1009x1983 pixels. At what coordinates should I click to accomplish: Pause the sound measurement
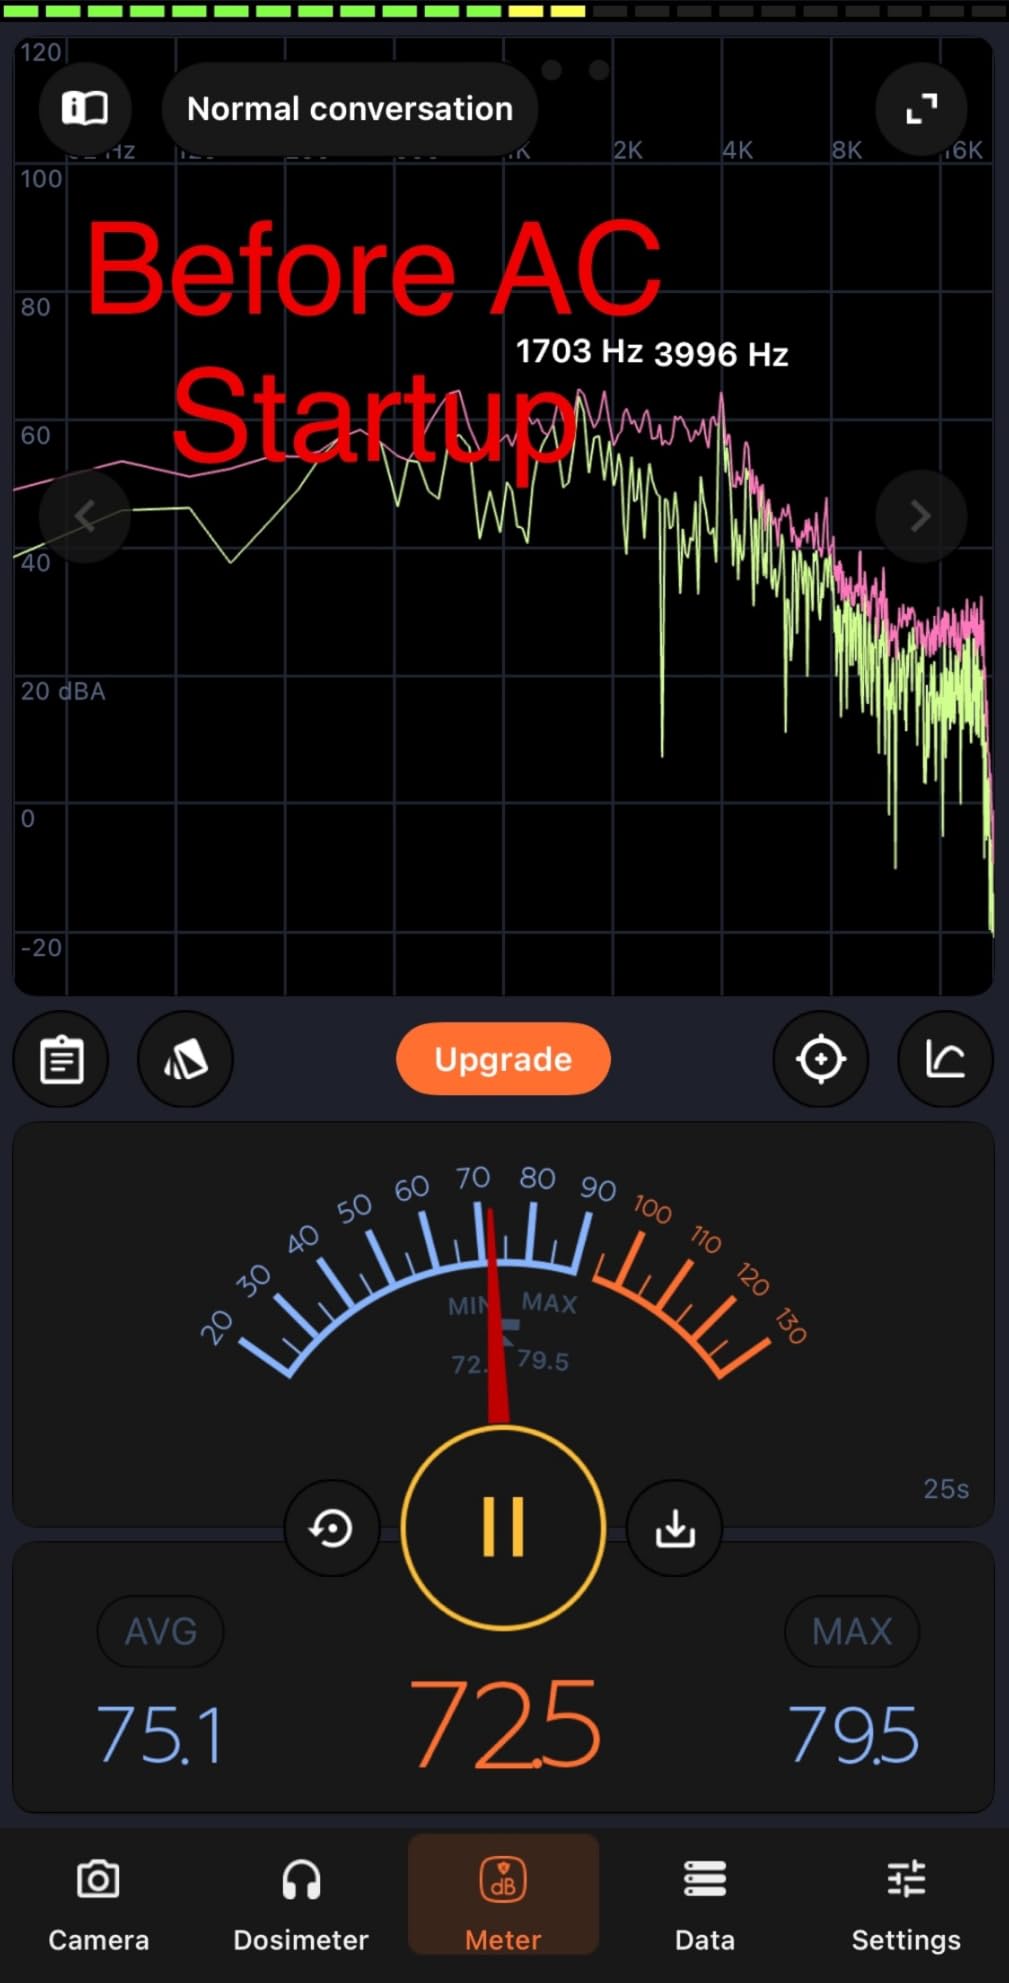point(503,1527)
